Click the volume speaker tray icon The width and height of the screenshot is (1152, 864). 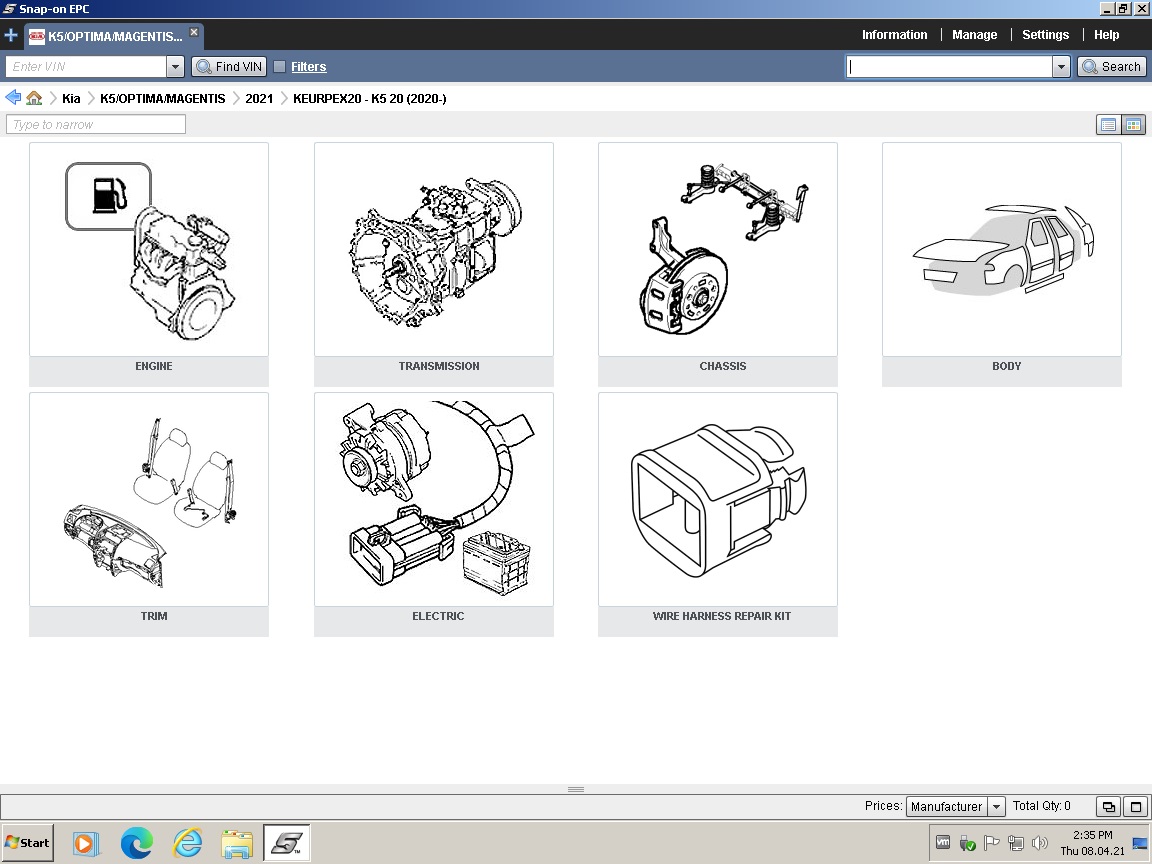click(1040, 843)
